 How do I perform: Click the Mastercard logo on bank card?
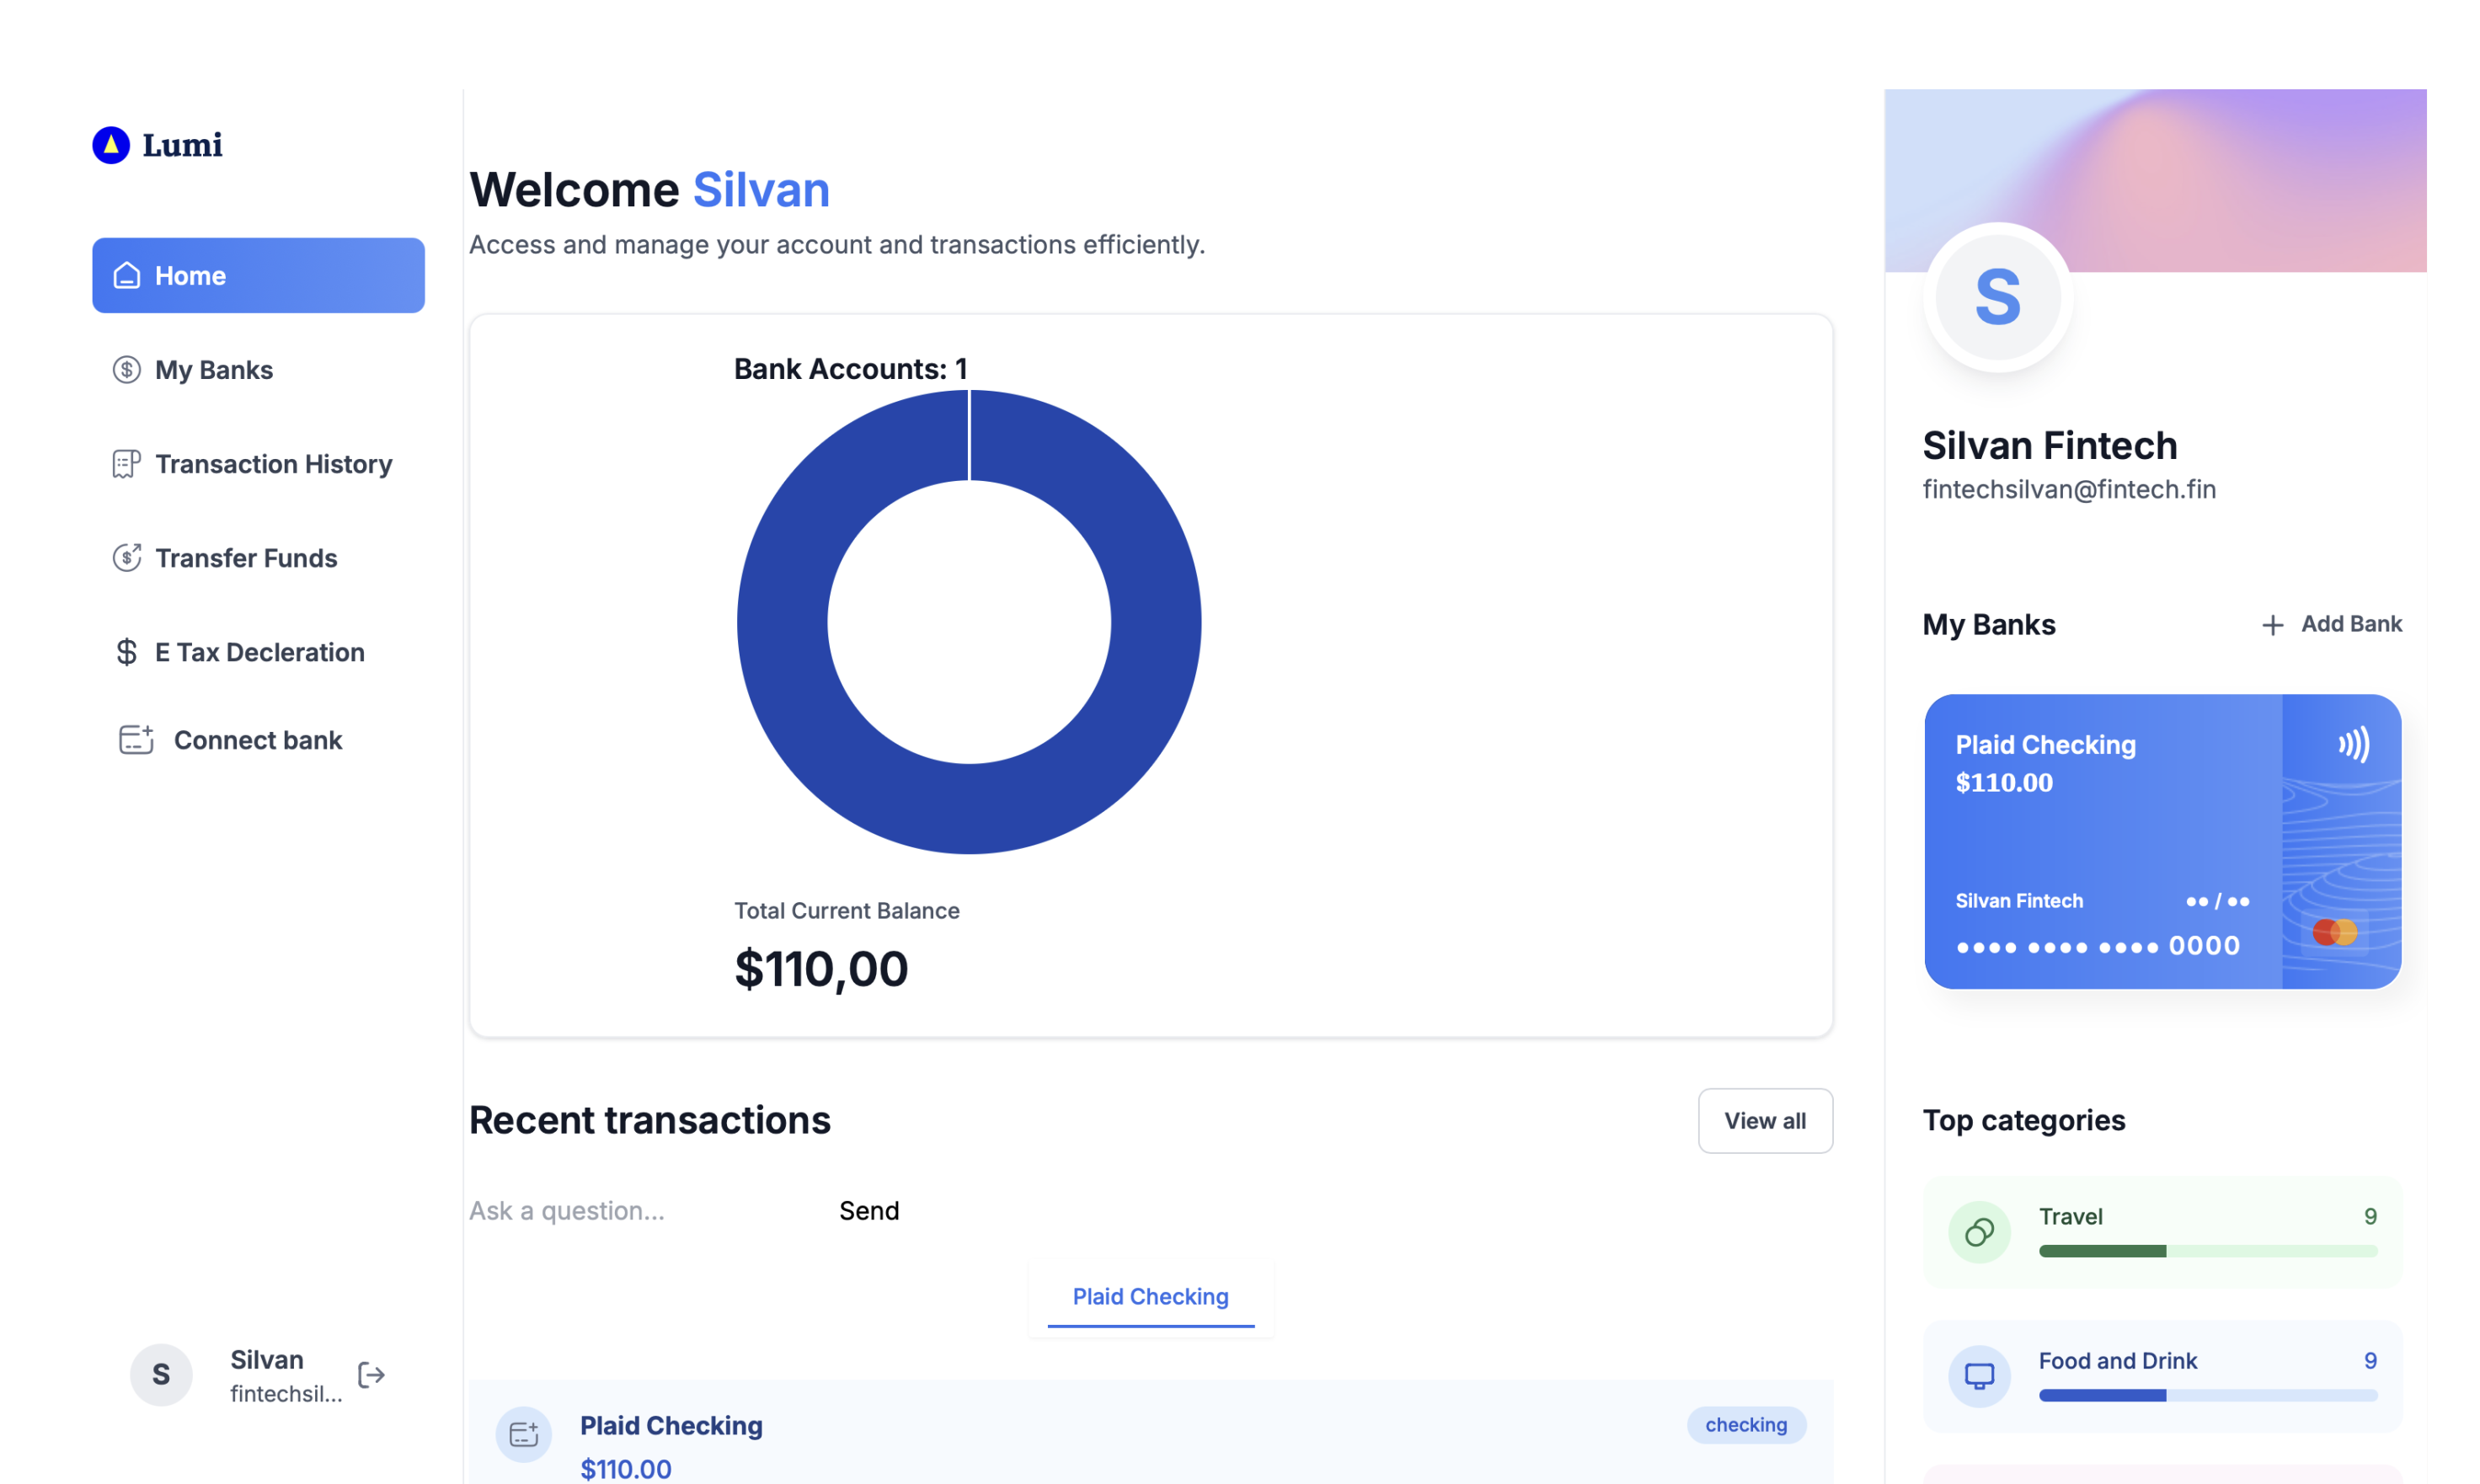[2335, 932]
